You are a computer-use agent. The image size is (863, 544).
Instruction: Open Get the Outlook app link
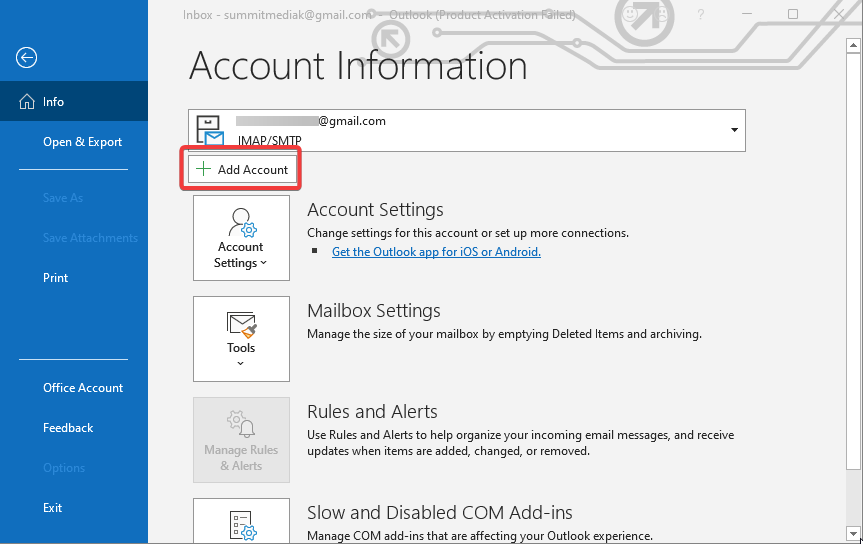point(436,252)
